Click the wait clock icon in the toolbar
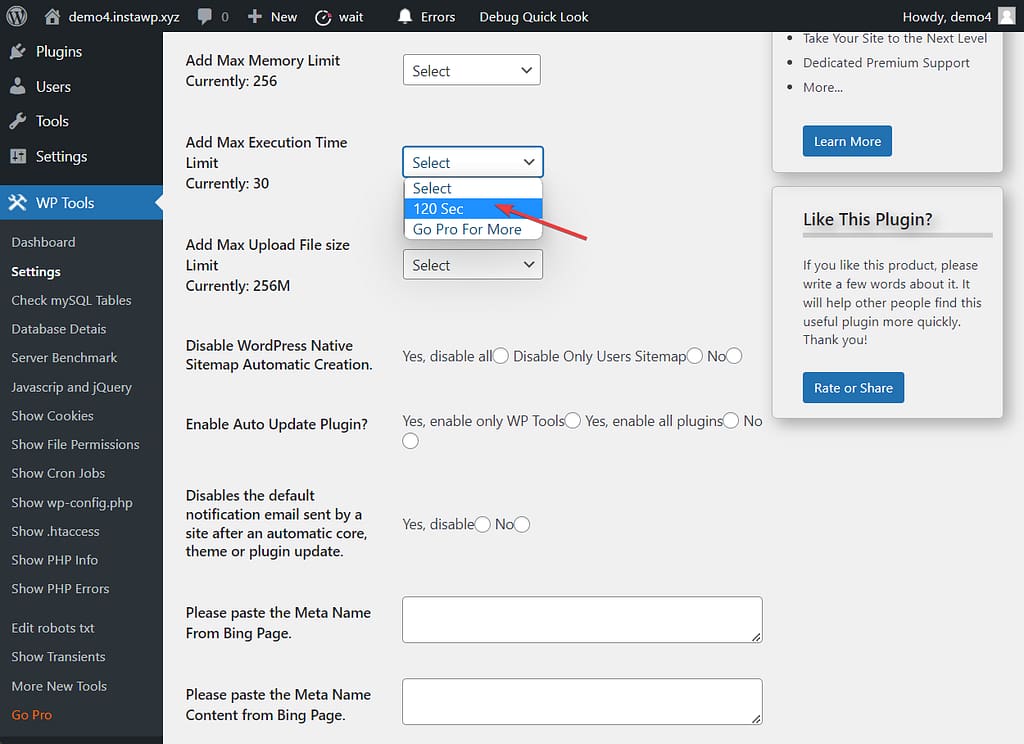Viewport: 1024px width, 744px height. pos(323,16)
